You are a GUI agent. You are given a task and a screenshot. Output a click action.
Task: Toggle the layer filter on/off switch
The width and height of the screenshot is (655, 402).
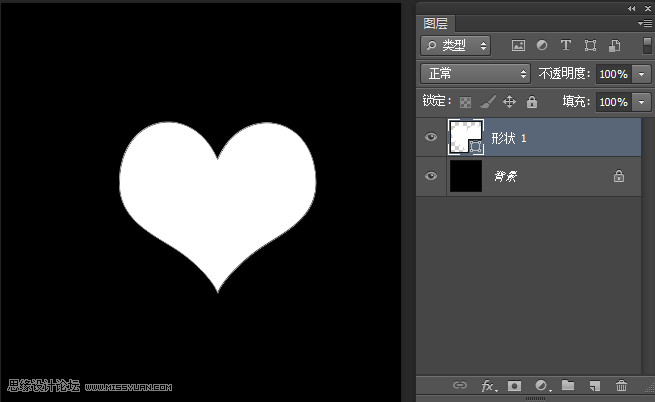(646, 45)
